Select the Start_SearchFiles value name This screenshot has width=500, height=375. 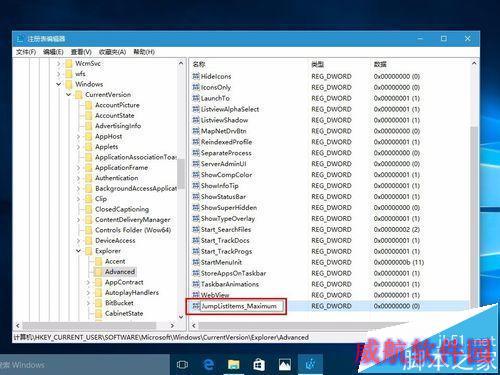pos(226,229)
